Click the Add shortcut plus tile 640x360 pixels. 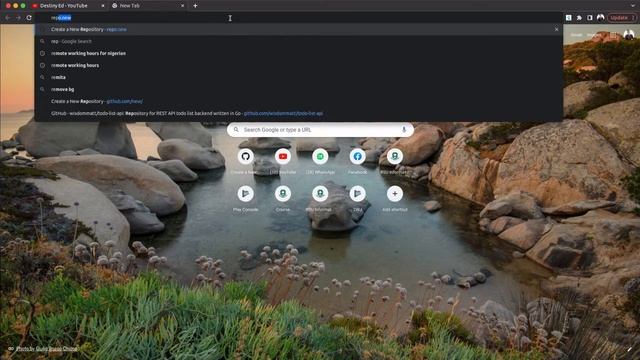[395, 194]
